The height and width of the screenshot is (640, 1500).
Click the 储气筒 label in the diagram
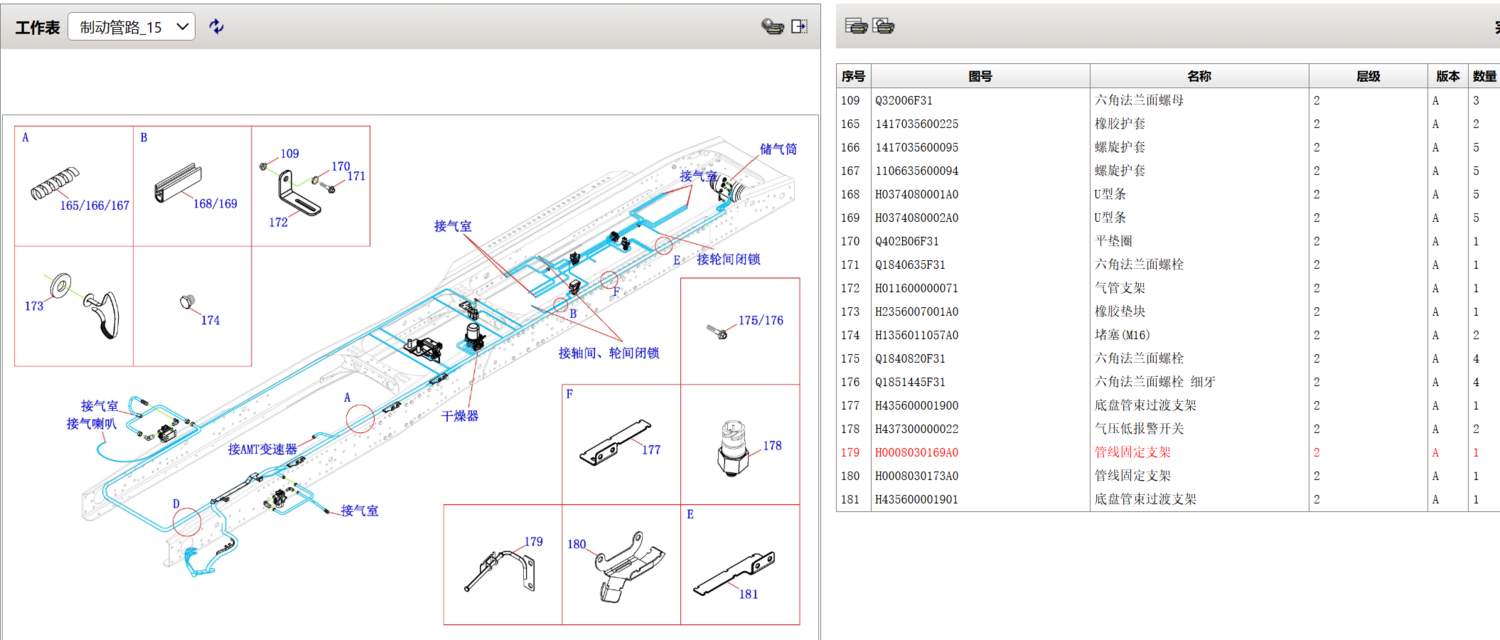[778, 149]
